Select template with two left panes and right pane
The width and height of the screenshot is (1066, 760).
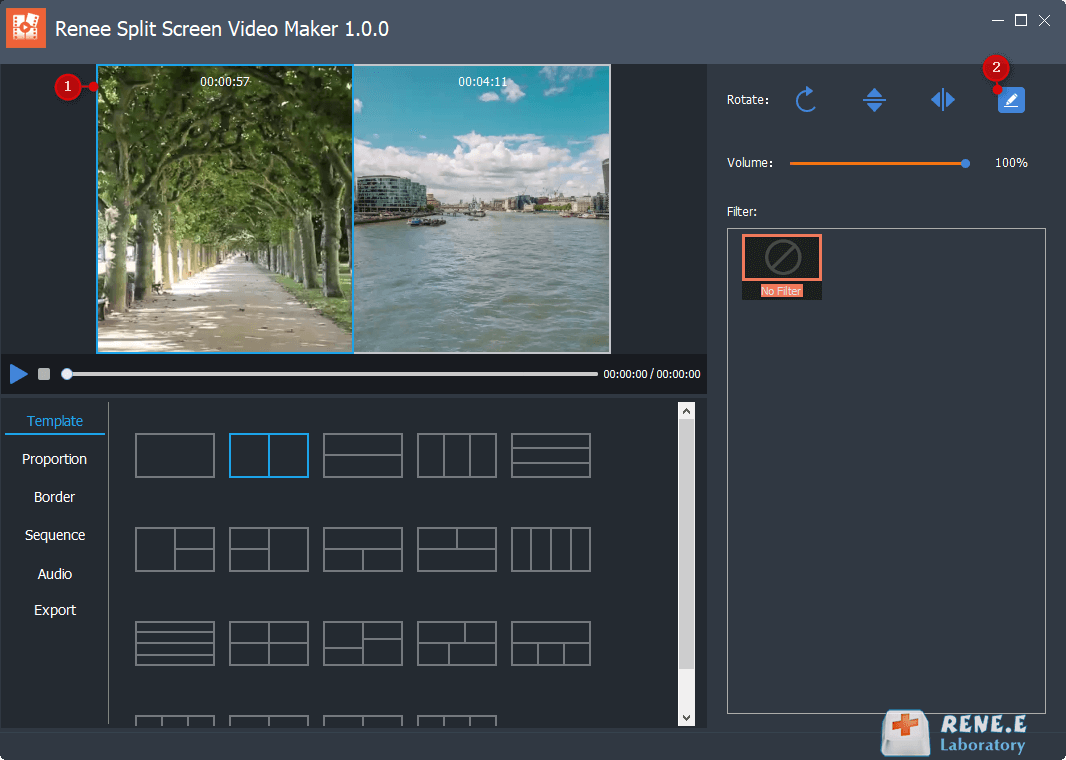coord(269,549)
